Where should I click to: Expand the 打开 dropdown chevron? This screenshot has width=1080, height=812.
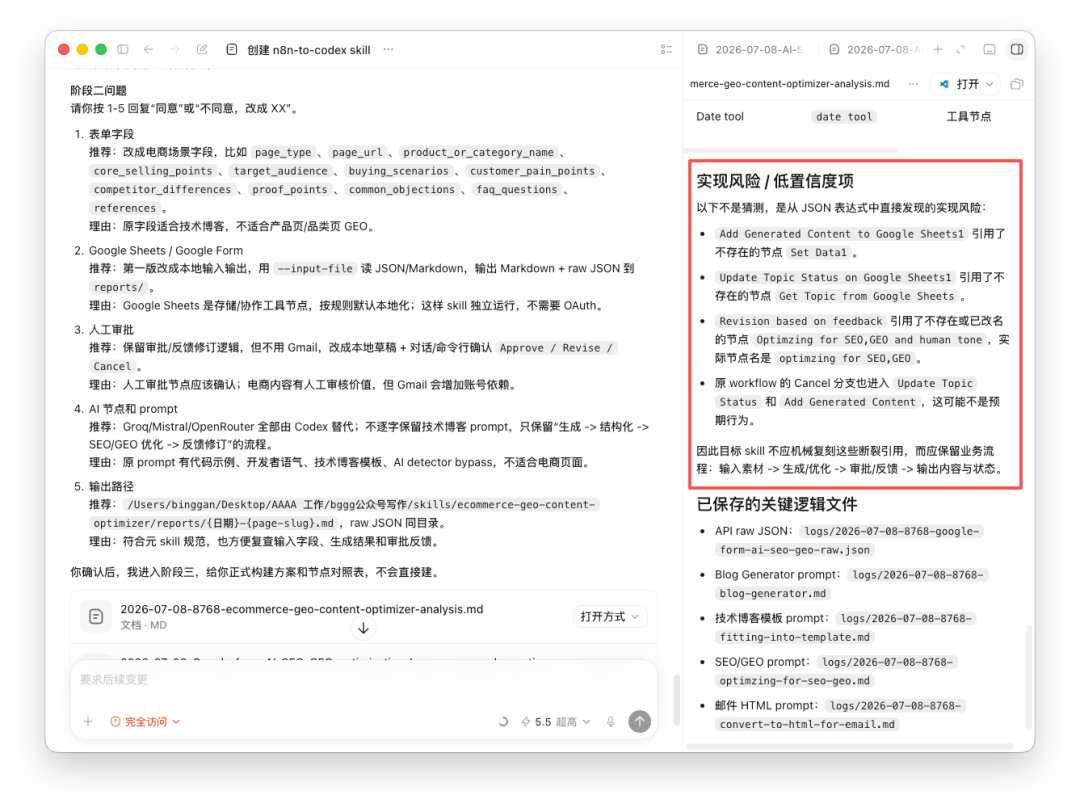click(x=990, y=84)
